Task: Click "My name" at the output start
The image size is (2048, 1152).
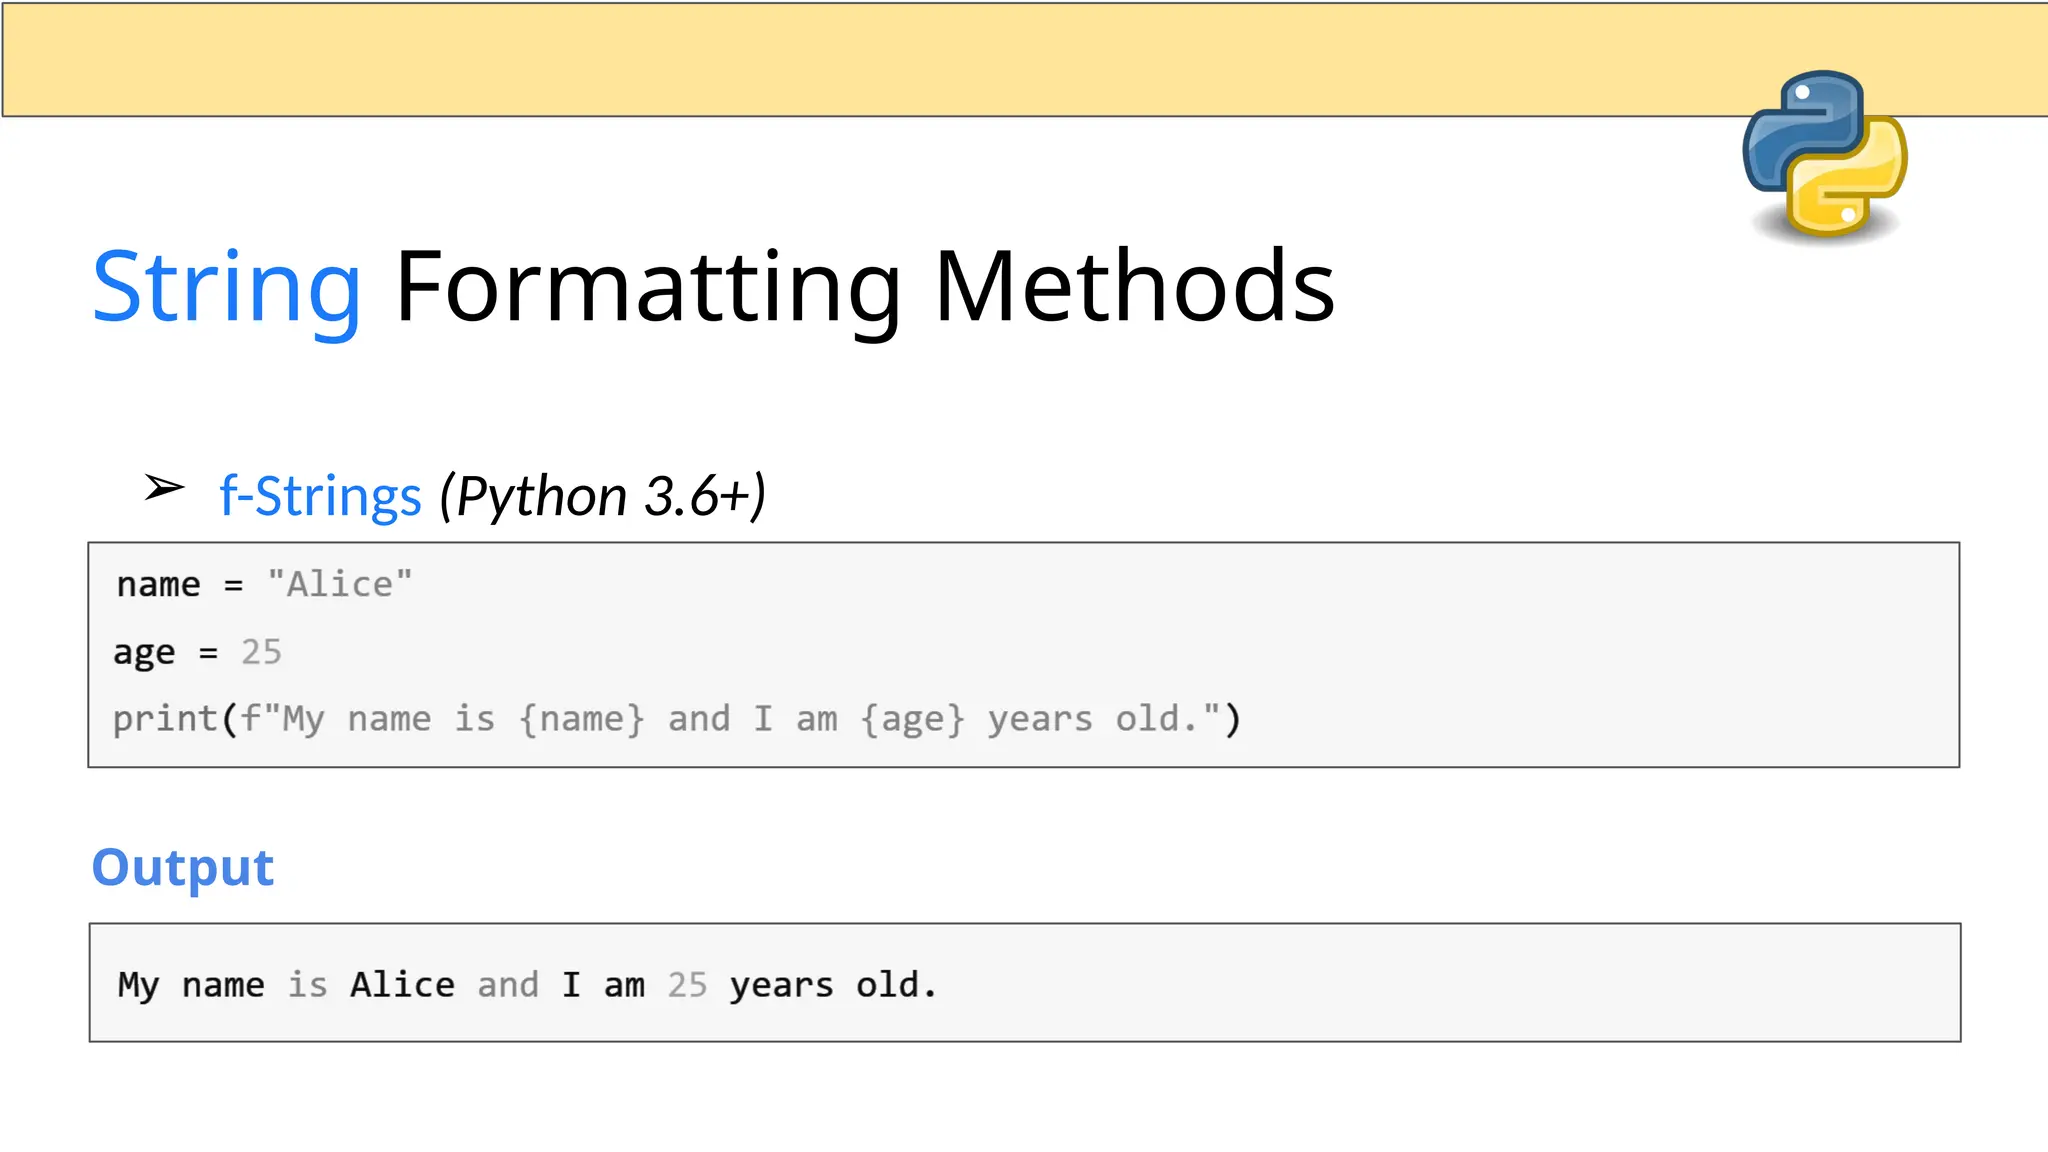Action: coord(191,985)
